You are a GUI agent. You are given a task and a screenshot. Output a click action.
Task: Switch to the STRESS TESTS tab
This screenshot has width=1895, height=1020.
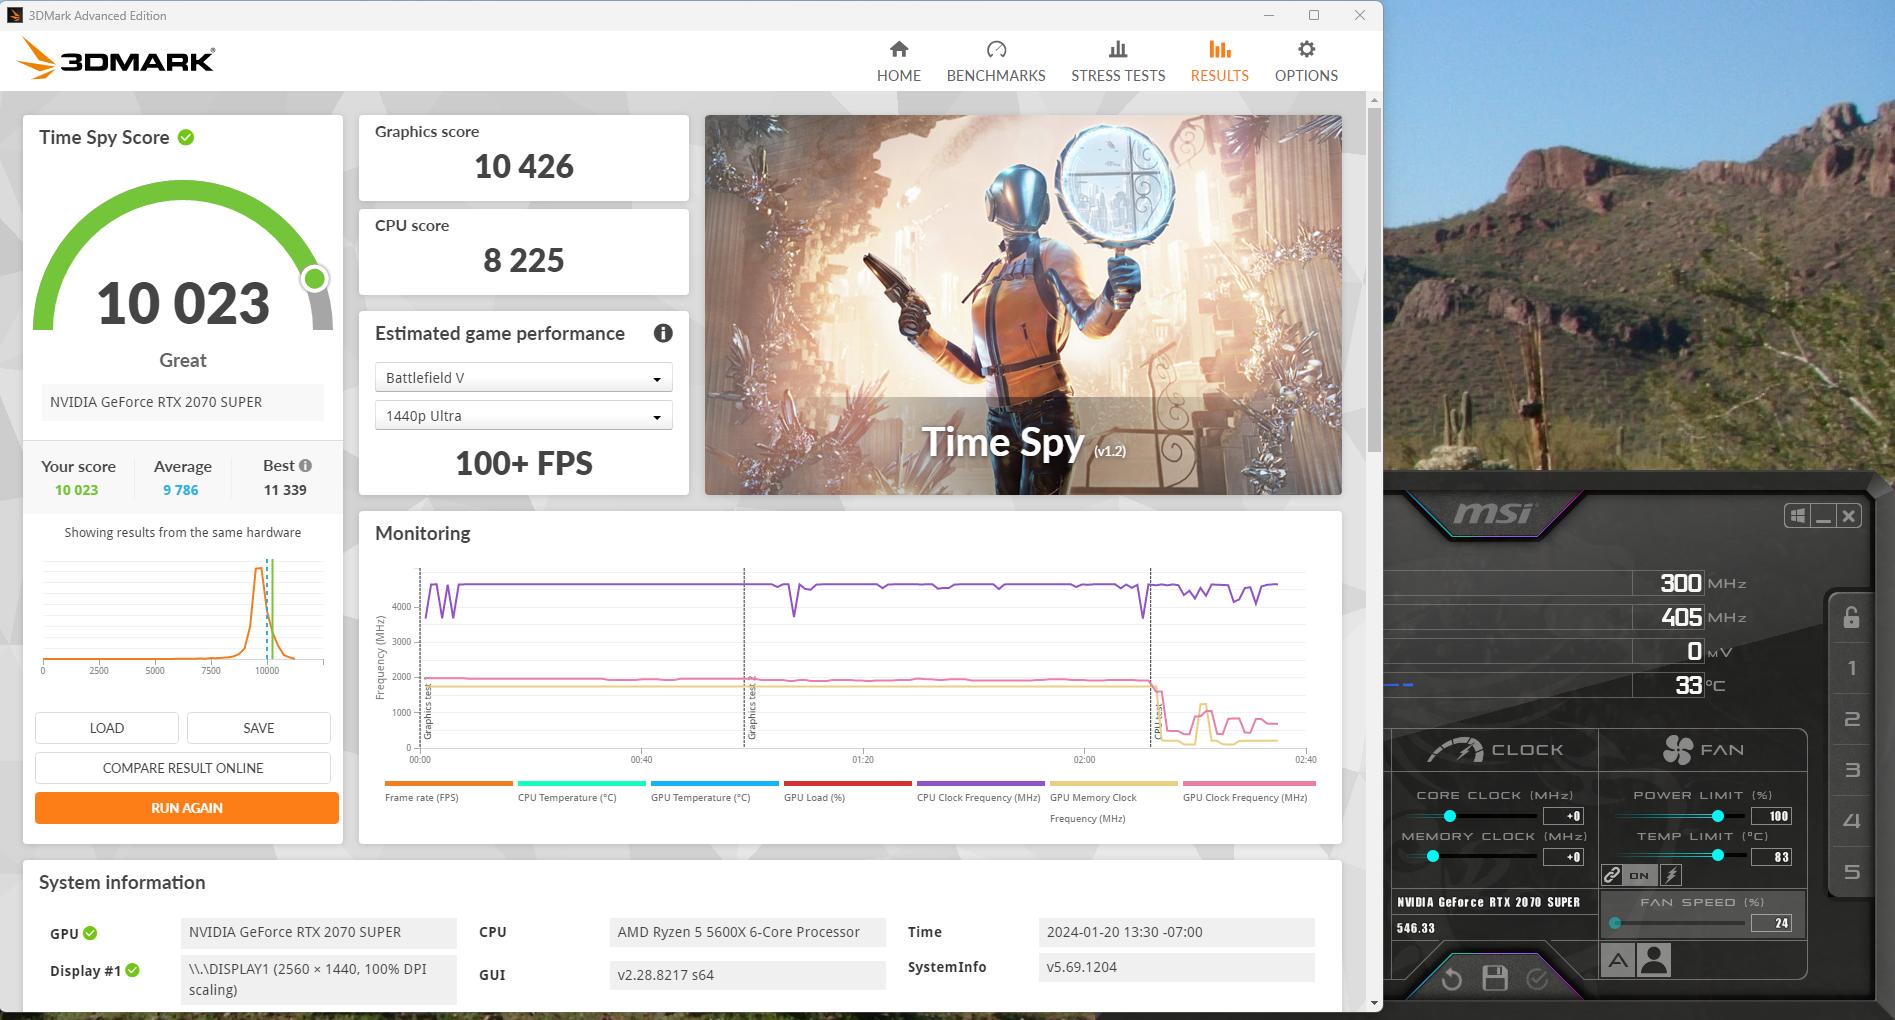[x=1118, y=62]
